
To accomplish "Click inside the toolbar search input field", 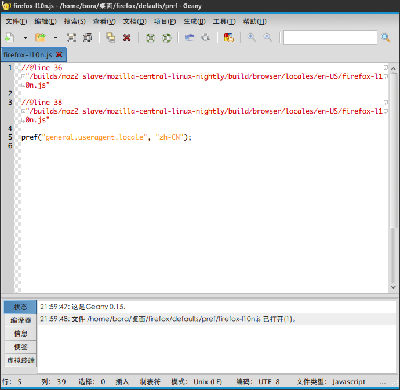I will pyautogui.click(x=330, y=37).
